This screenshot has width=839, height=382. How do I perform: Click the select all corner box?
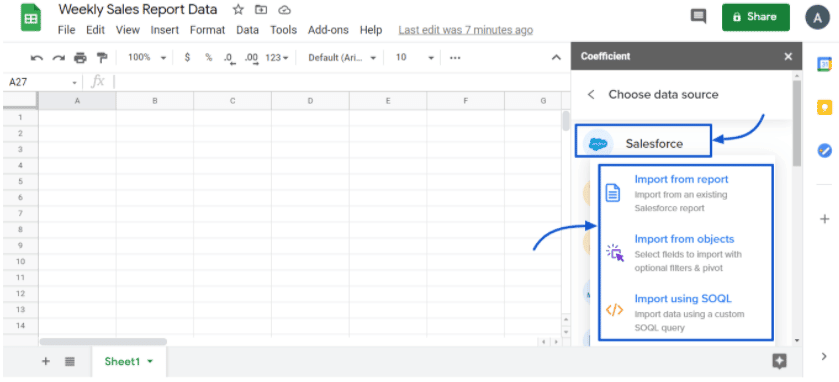pyautogui.click(x=20, y=101)
